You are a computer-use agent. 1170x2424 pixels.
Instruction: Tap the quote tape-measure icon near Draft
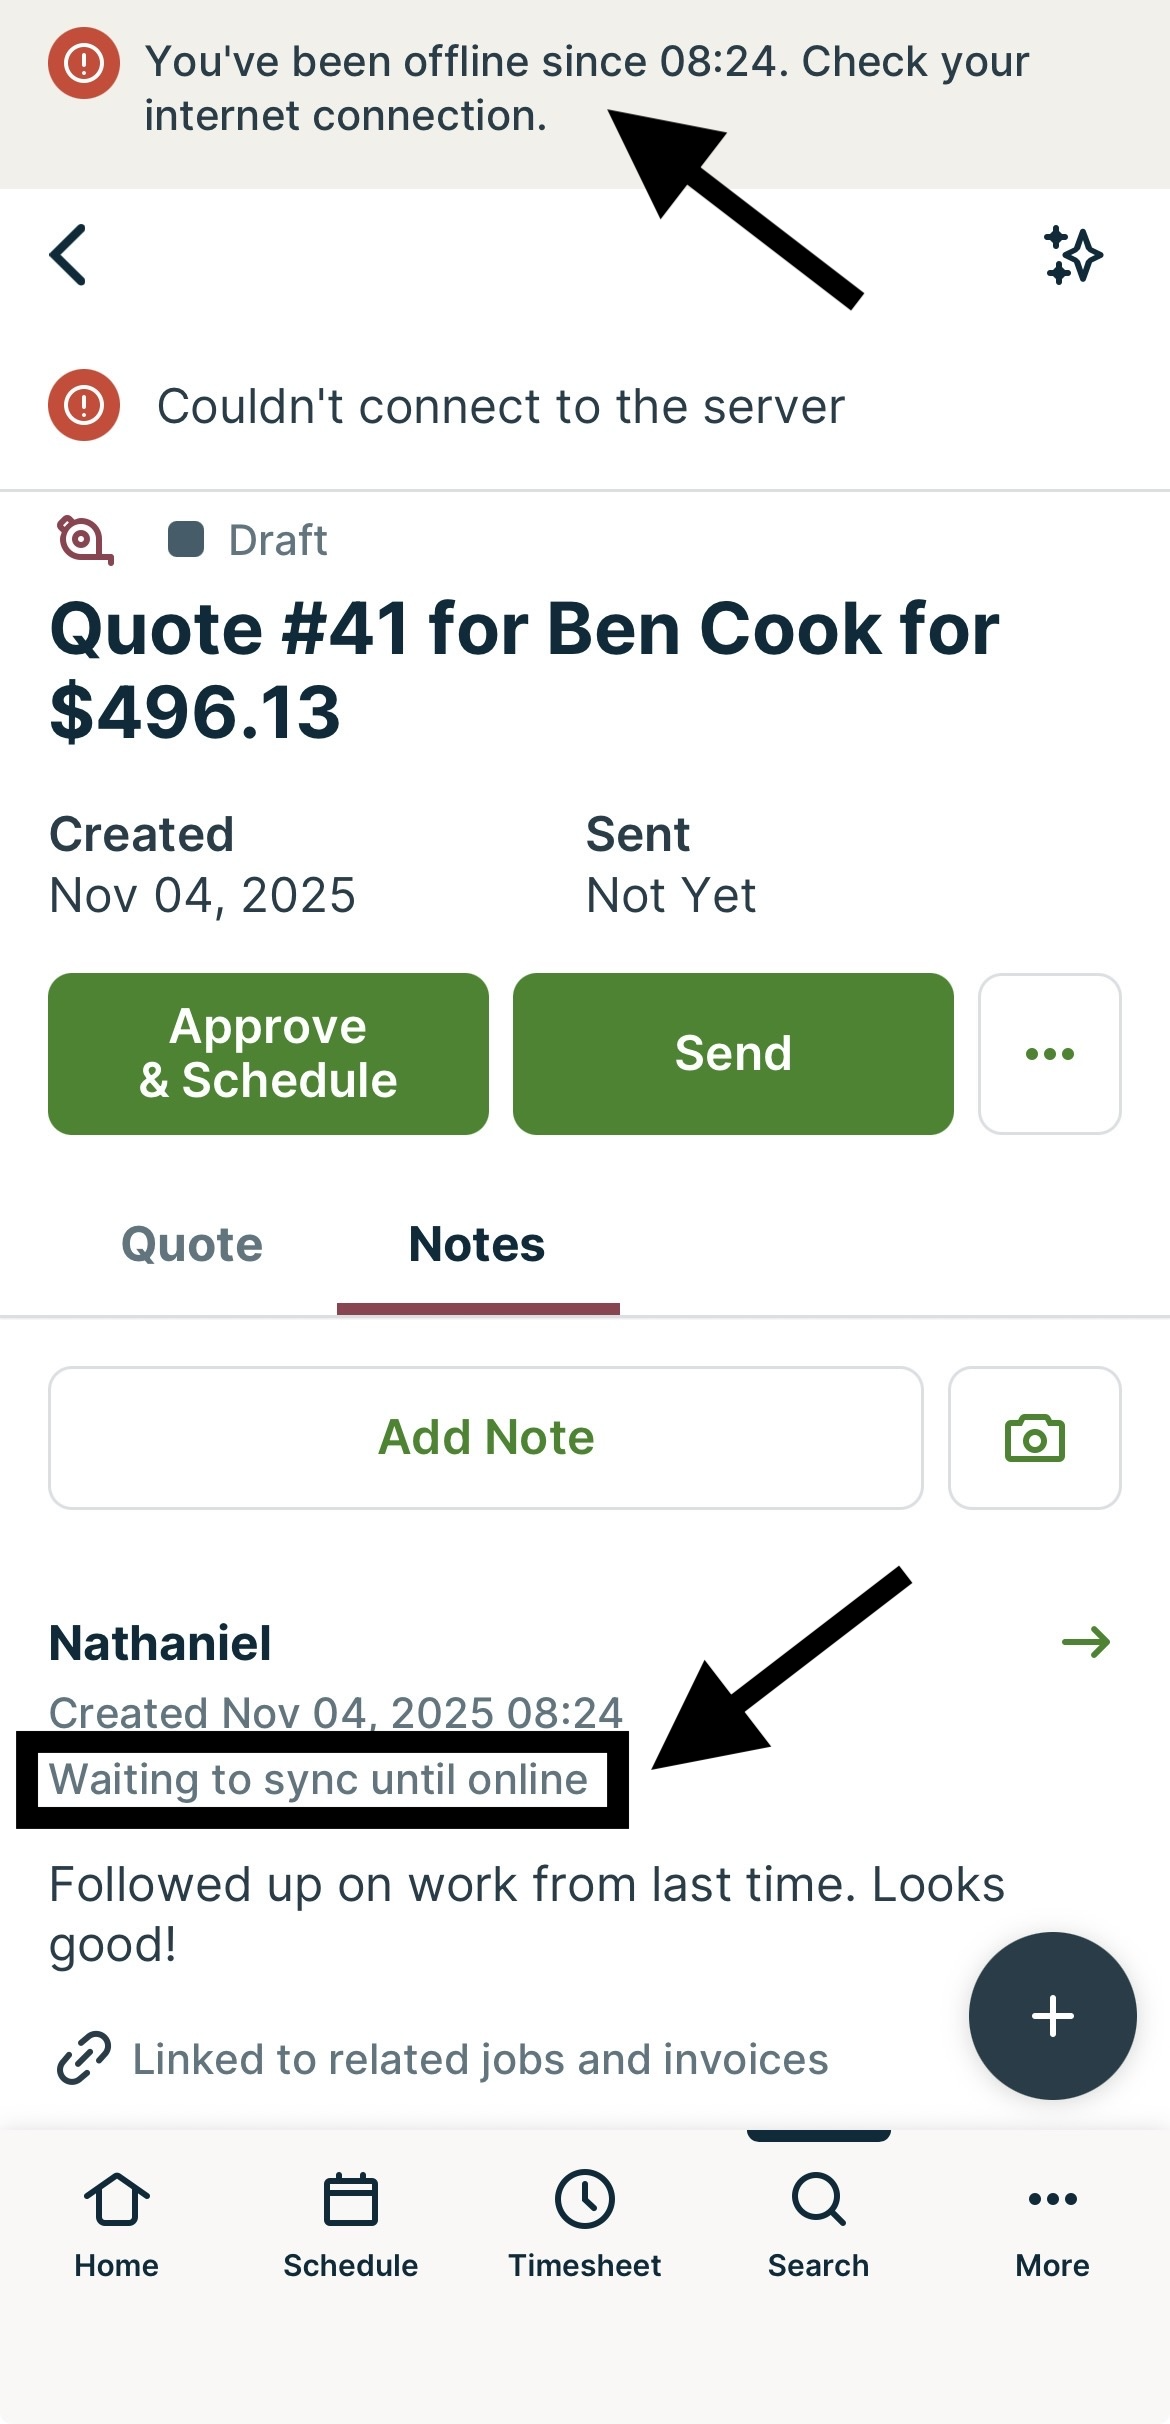tap(84, 538)
